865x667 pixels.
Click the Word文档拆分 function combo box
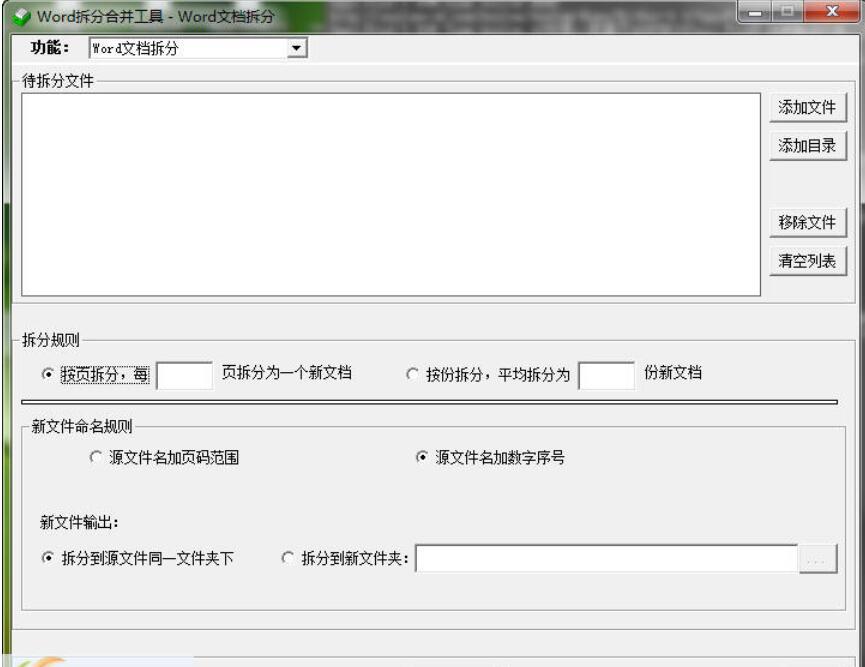pyautogui.click(x=198, y=49)
